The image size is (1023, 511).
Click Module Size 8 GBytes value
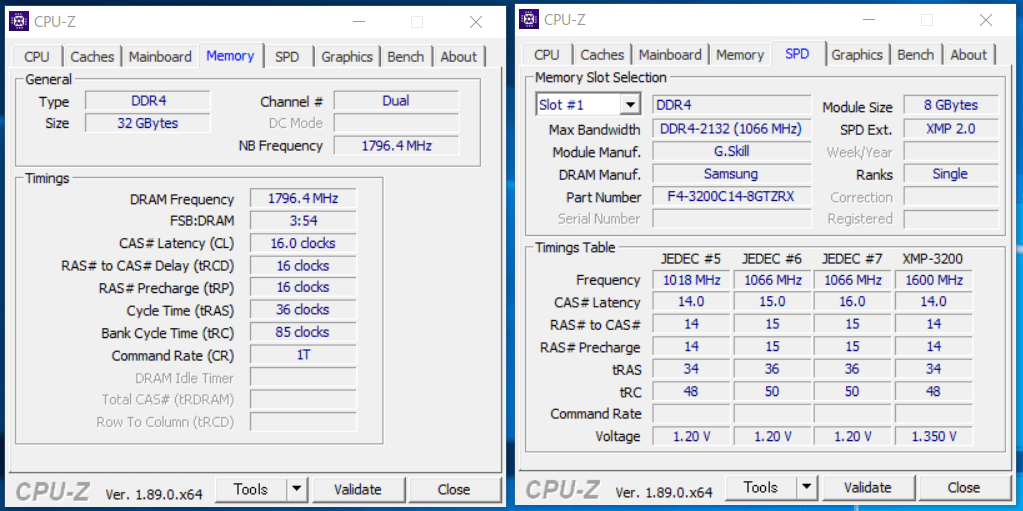coord(951,105)
